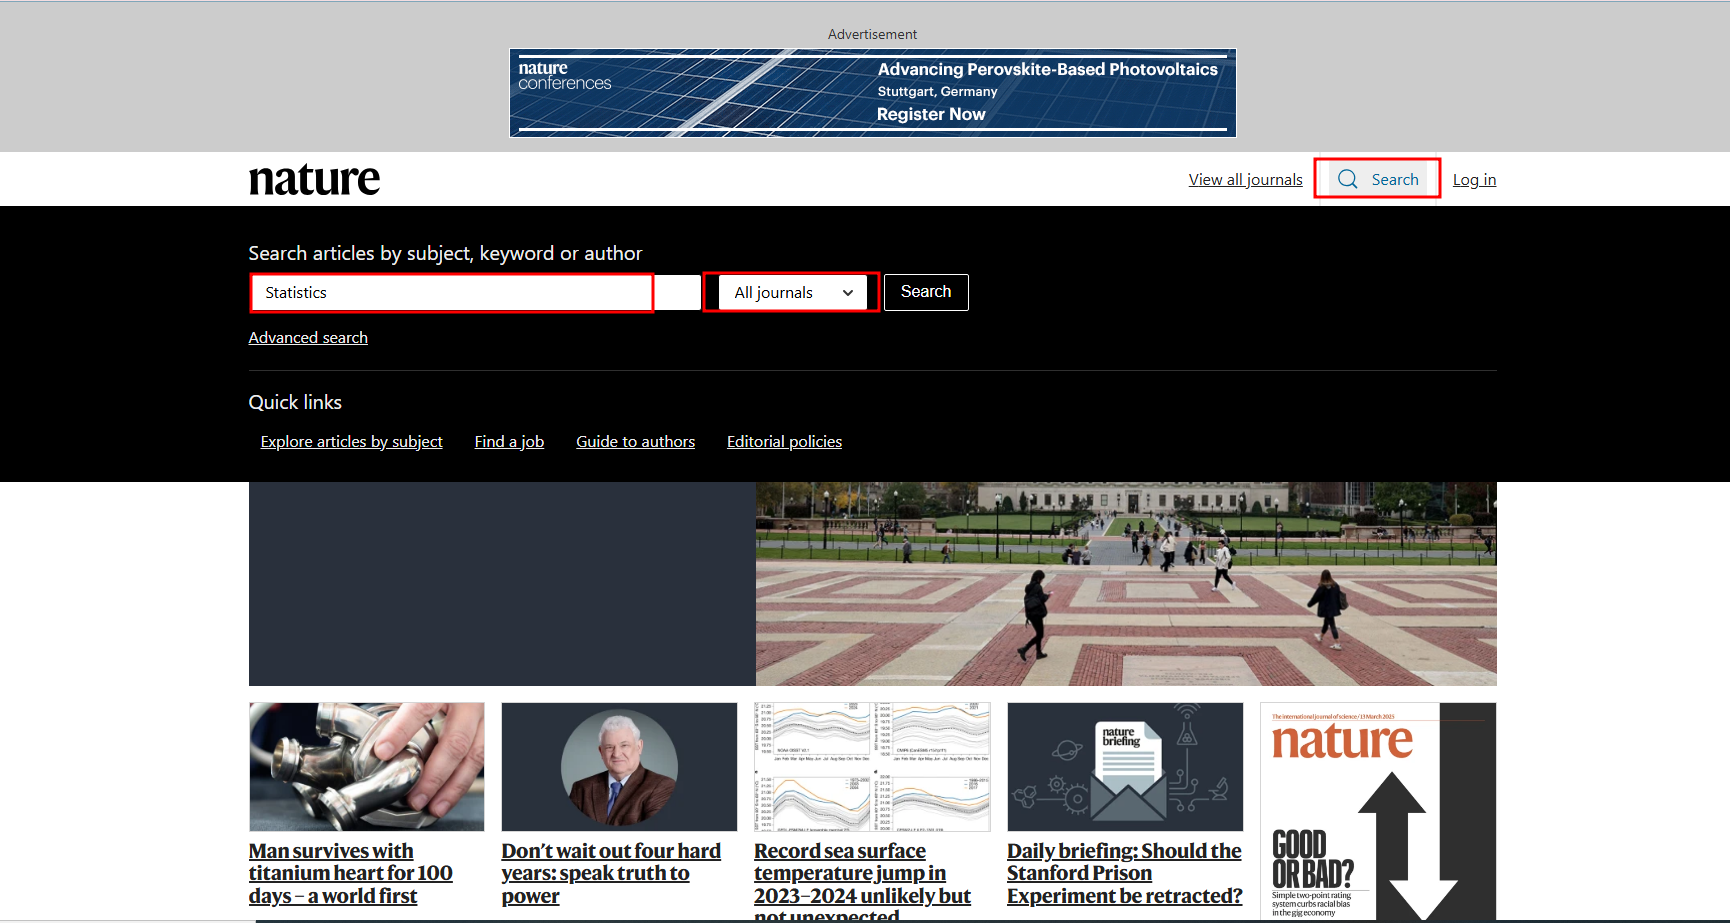Click the magnifying glass Search icon in header
Viewport: 1730px width, 923px height.
[x=1348, y=179]
